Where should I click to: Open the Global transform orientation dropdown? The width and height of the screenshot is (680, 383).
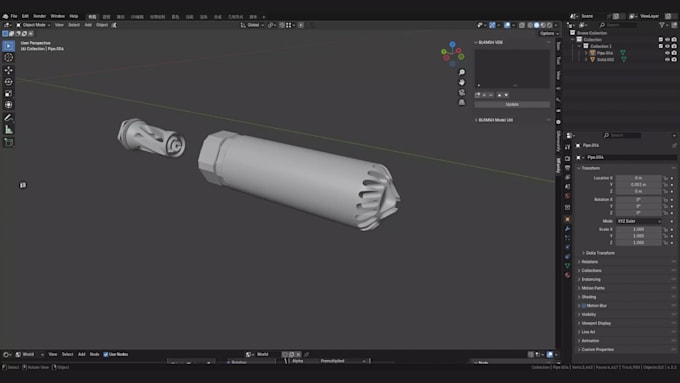[252, 25]
